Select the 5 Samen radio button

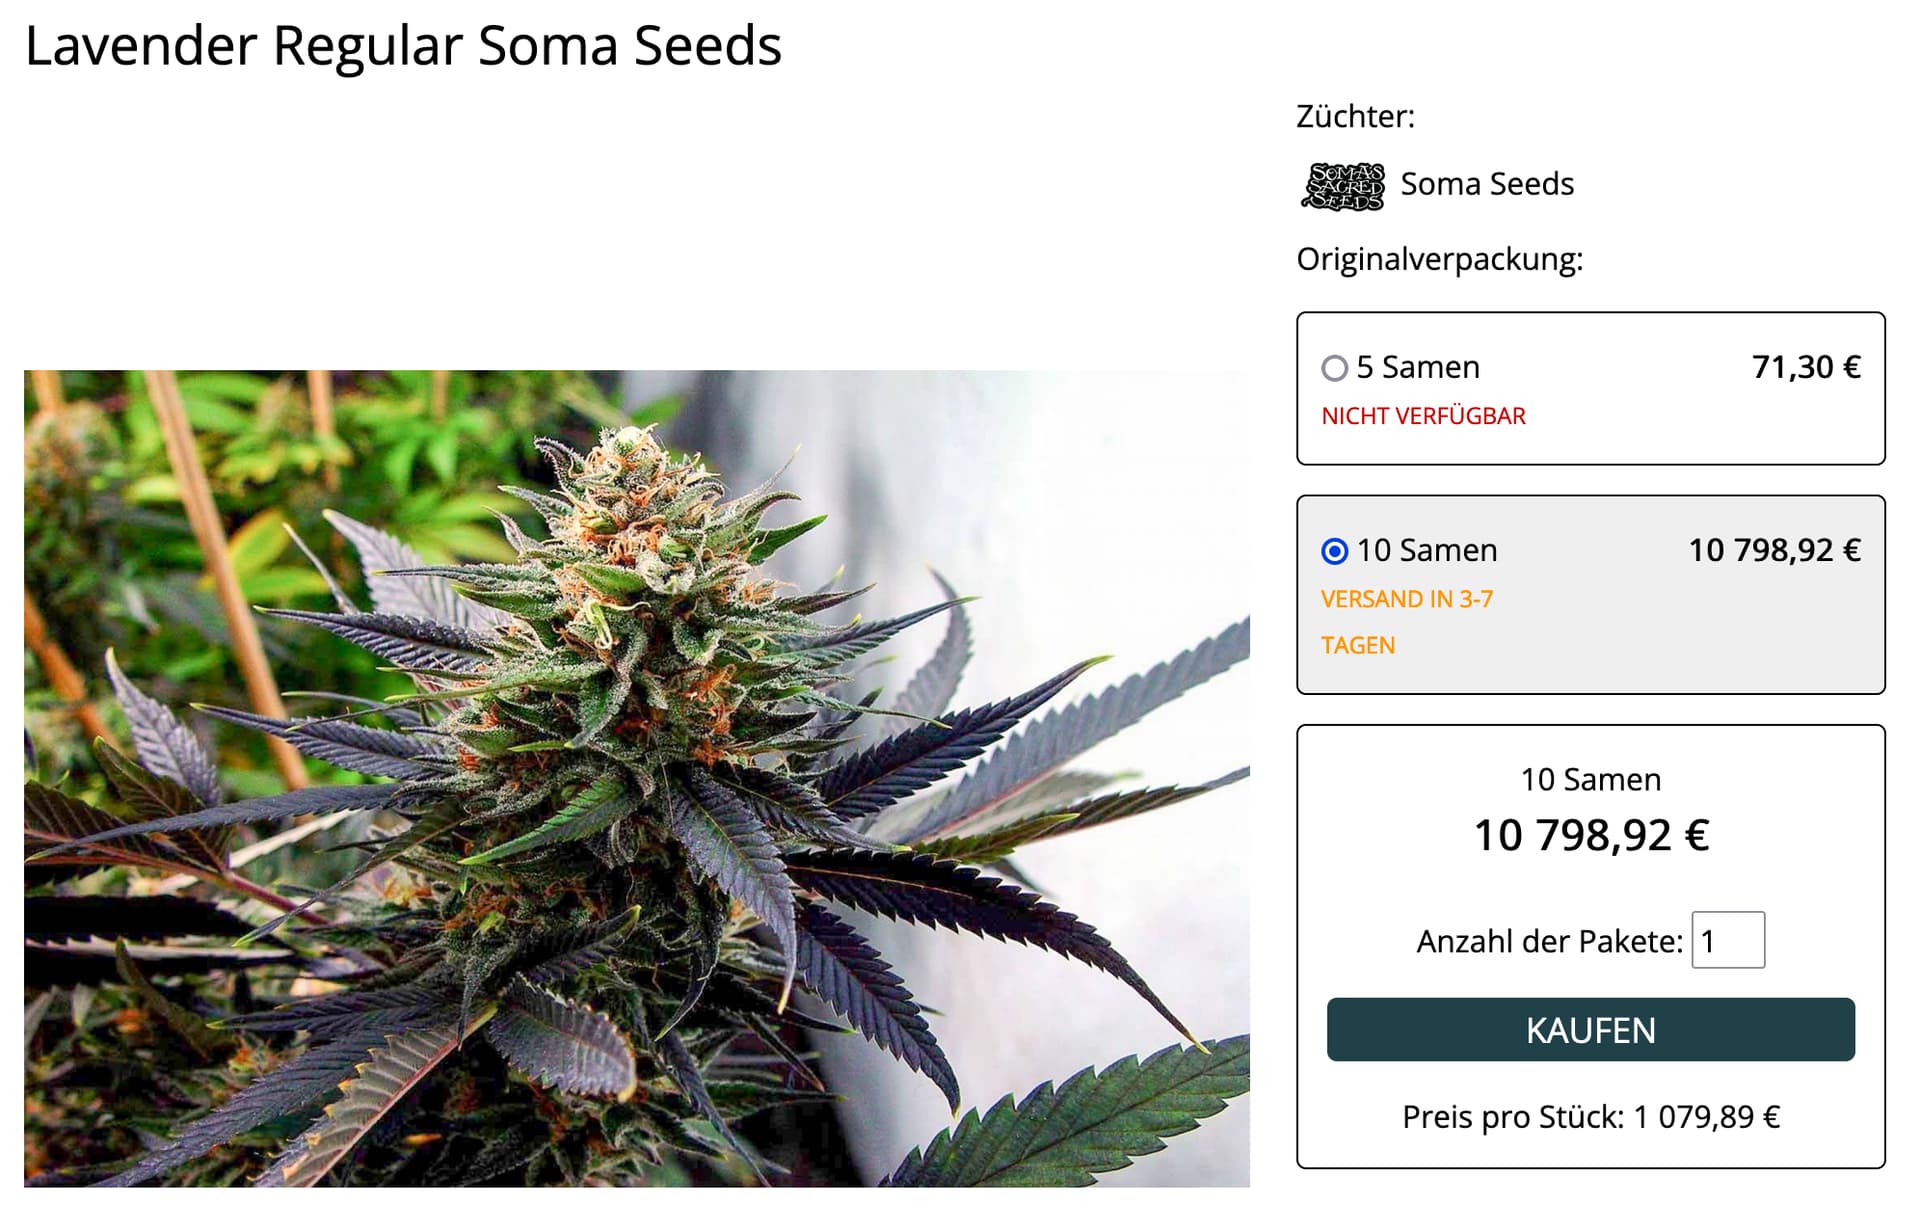pos(1334,368)
